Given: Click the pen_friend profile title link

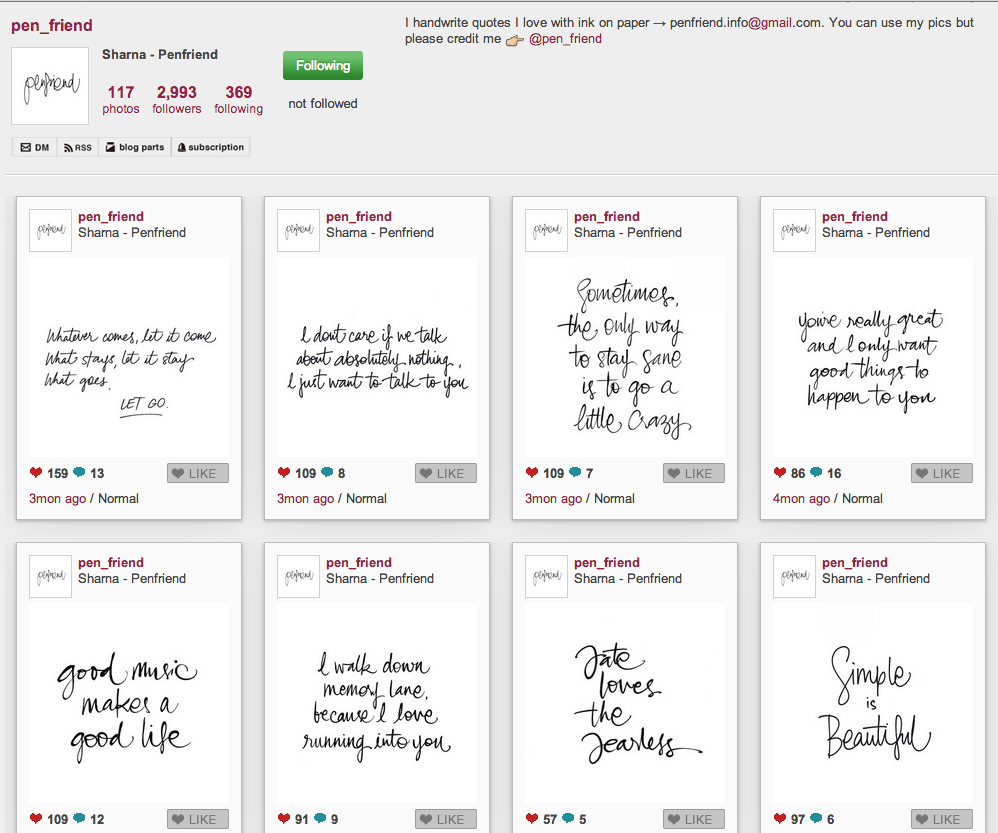Looking at the screenshot, I should click(x=52, y=25).
